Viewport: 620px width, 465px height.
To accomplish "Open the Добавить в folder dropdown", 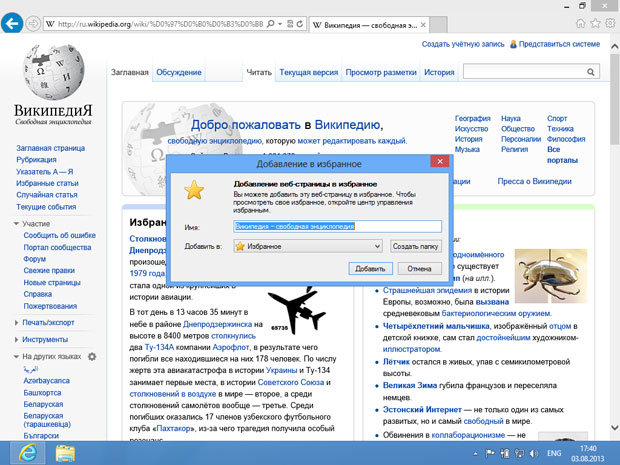I will coord(308,246).
